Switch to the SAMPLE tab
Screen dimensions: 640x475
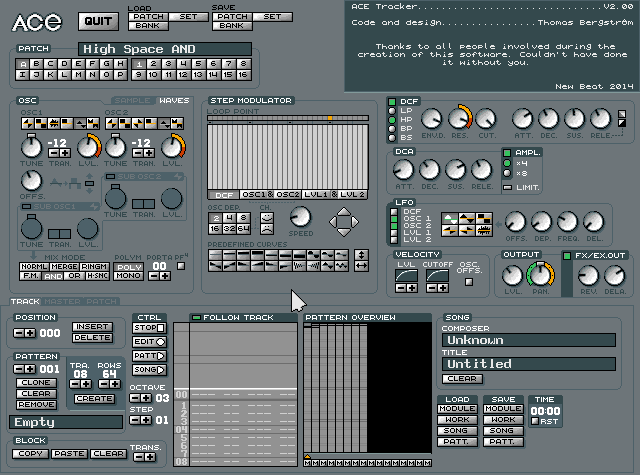coord(132,100)
